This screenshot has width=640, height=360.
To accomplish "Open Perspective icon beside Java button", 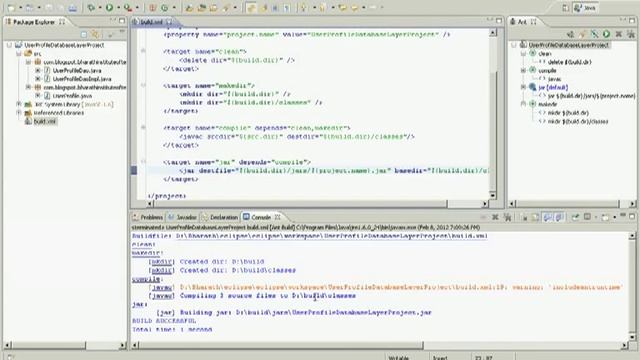I will click(565, 8).
